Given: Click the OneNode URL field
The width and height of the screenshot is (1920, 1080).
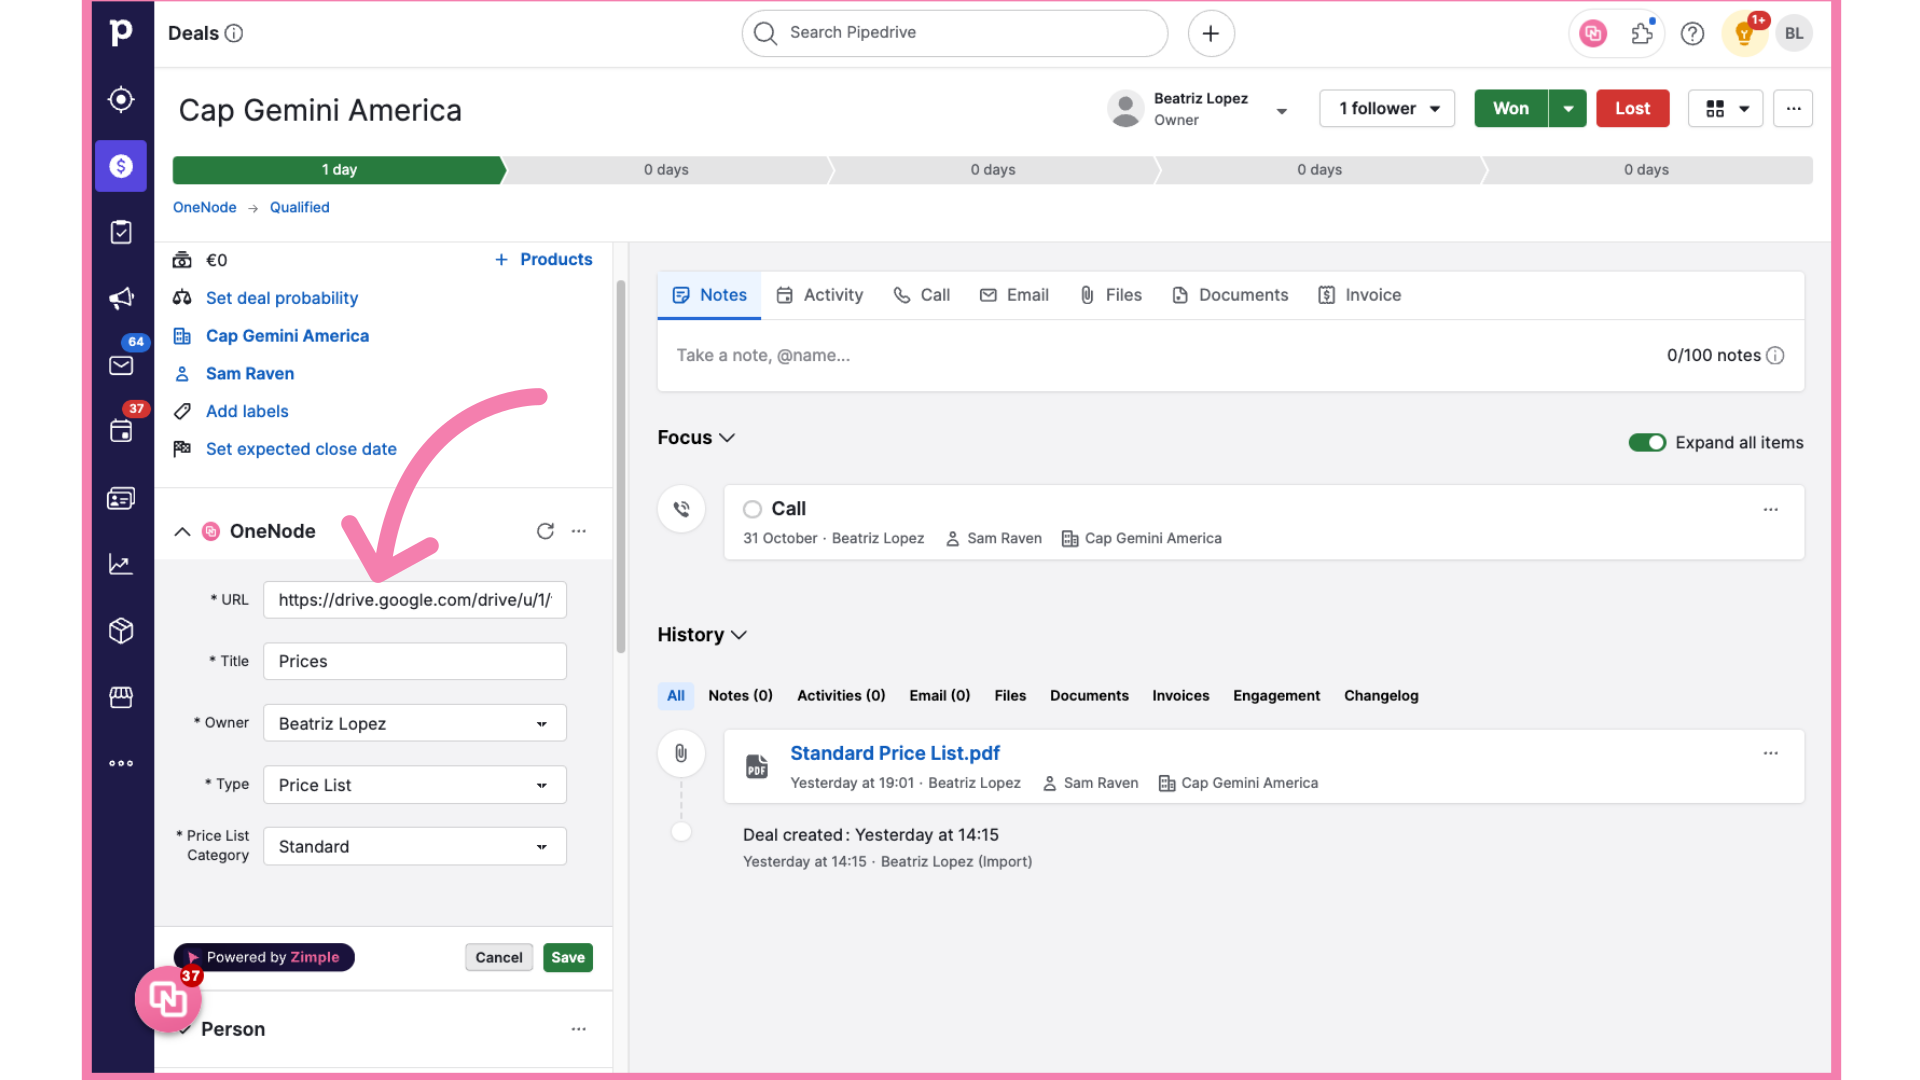Looking at the screenshot, I should click(415, 600).
